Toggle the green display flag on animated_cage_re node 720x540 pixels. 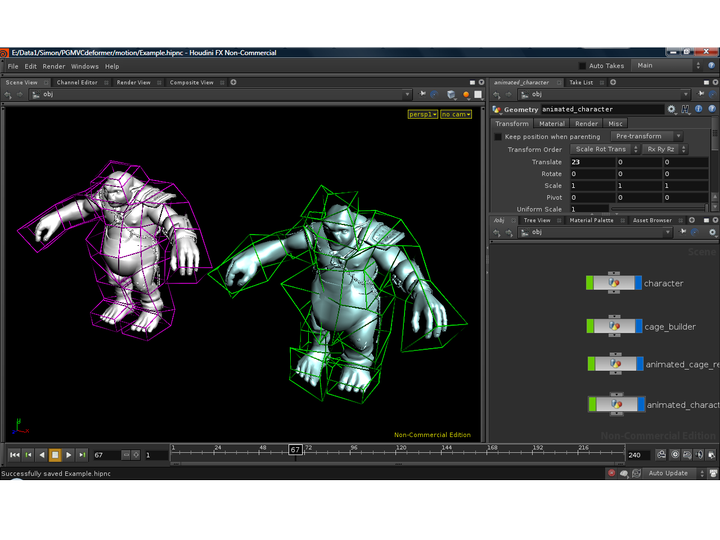tap(591, 364)
